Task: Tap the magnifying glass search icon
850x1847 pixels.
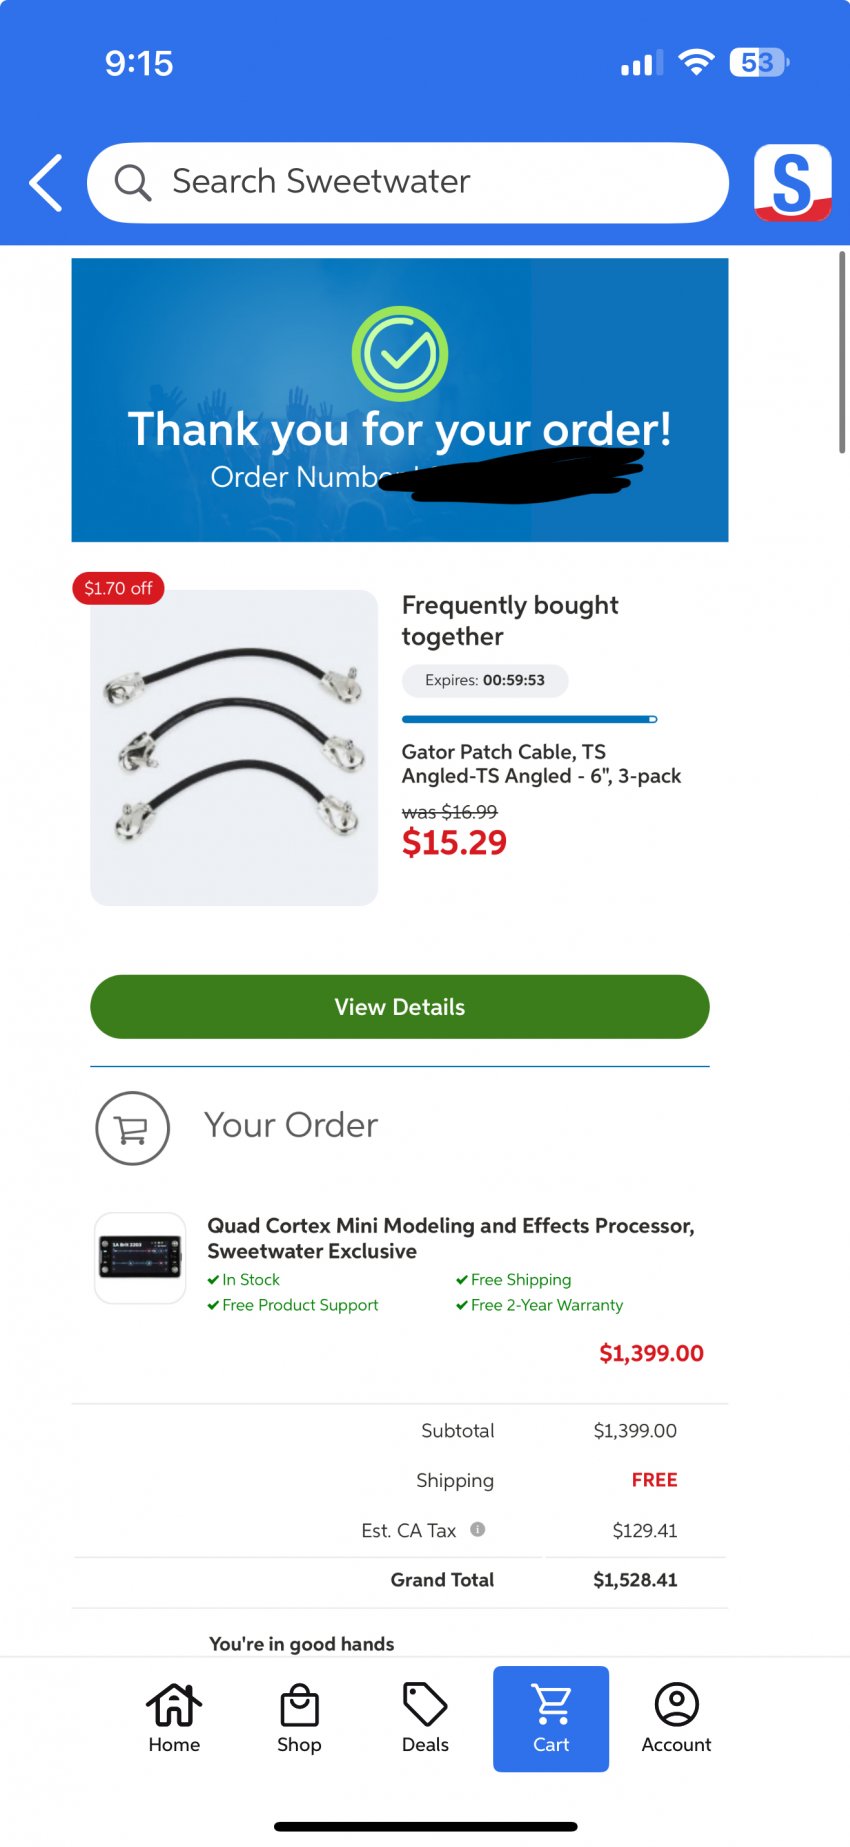Action: pyautogui.click(x=132, y=183)
